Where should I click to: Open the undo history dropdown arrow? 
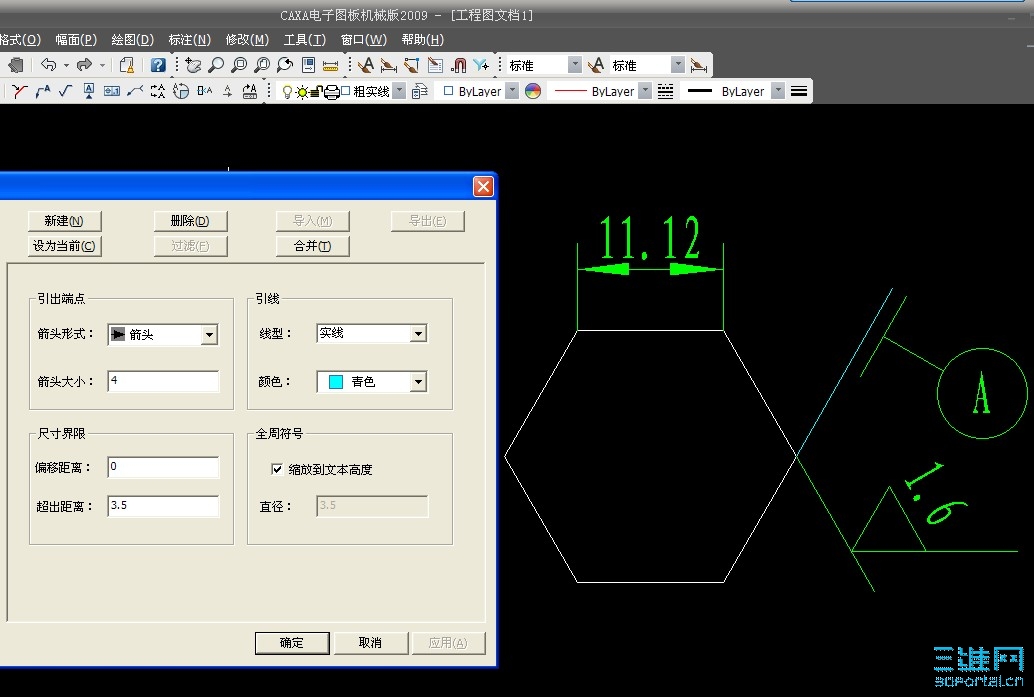click(66, 65)
